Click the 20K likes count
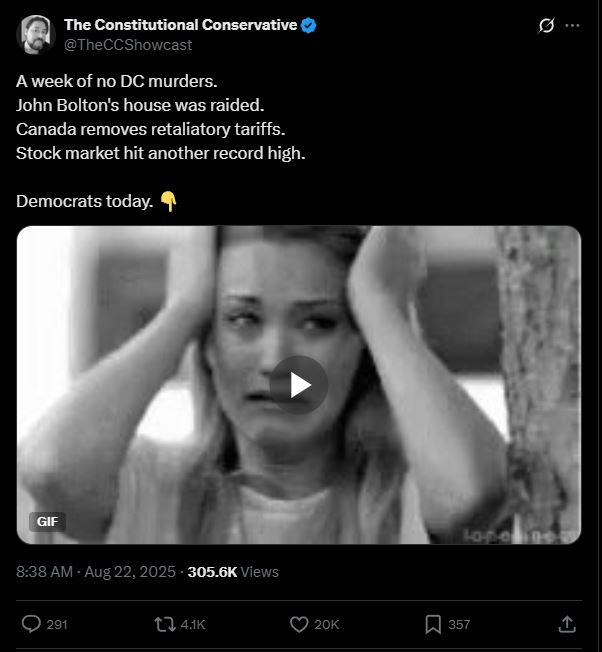Screen dimensions: 602x652 click(x=327, y=624)
